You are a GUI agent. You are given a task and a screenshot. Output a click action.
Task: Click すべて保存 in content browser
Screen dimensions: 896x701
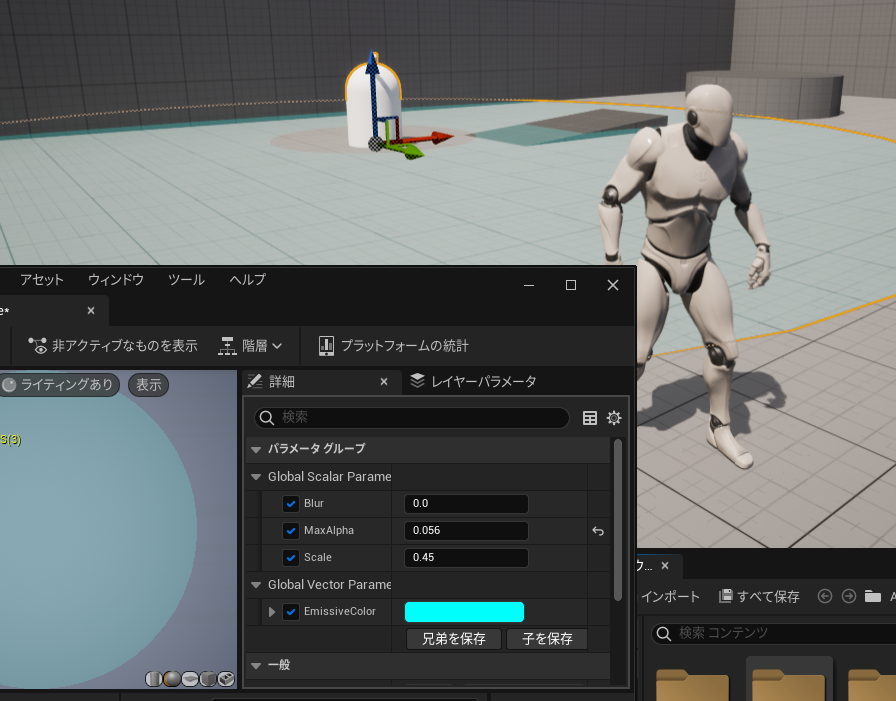[x=759, y=596]
